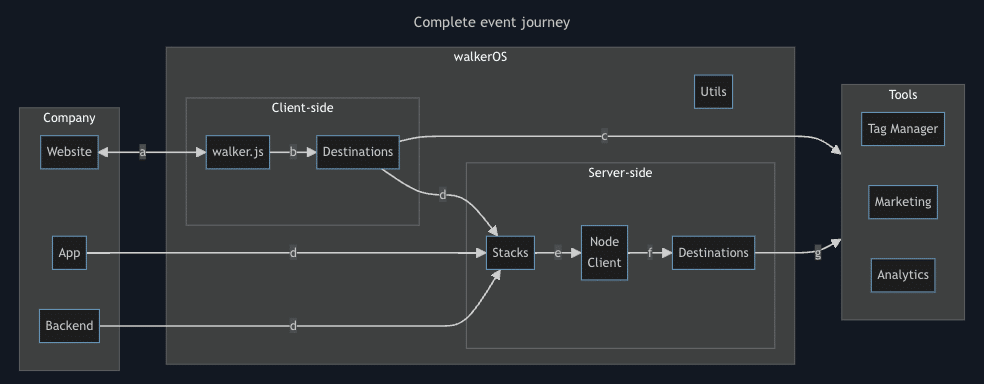Image resolution: width=984 pixels, height=384 pixels.
Task: Click the Analytics node
Action: [x=902, y=275]
